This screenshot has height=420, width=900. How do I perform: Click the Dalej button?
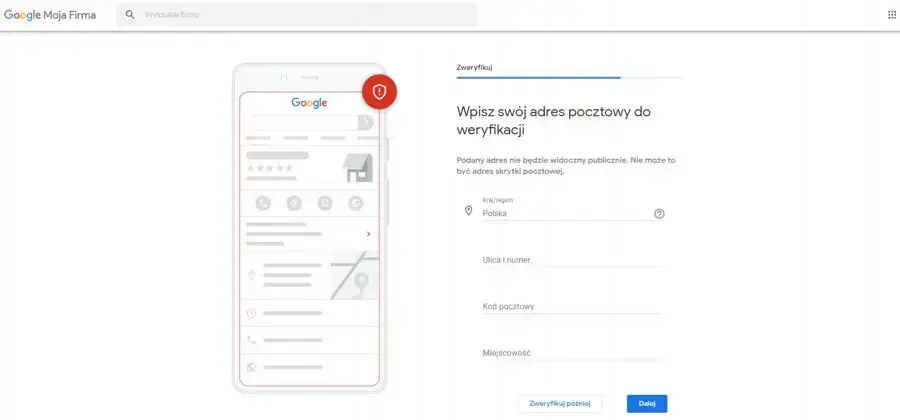[x=646, y=403]
